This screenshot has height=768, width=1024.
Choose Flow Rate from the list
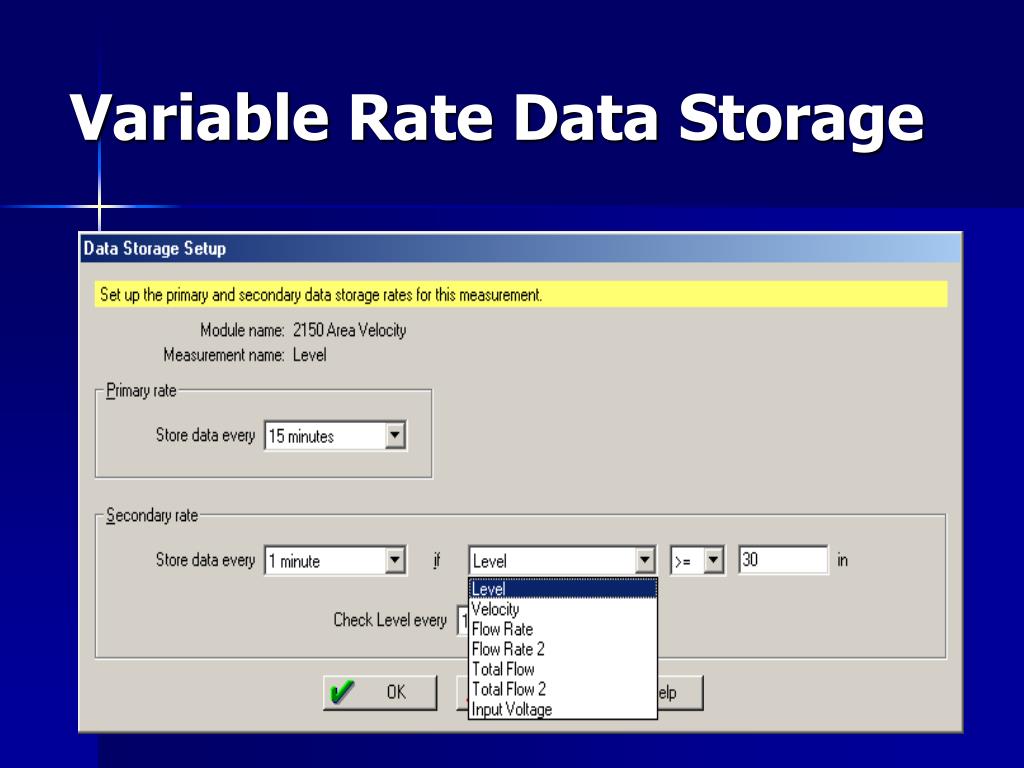(x=563, y=629)
